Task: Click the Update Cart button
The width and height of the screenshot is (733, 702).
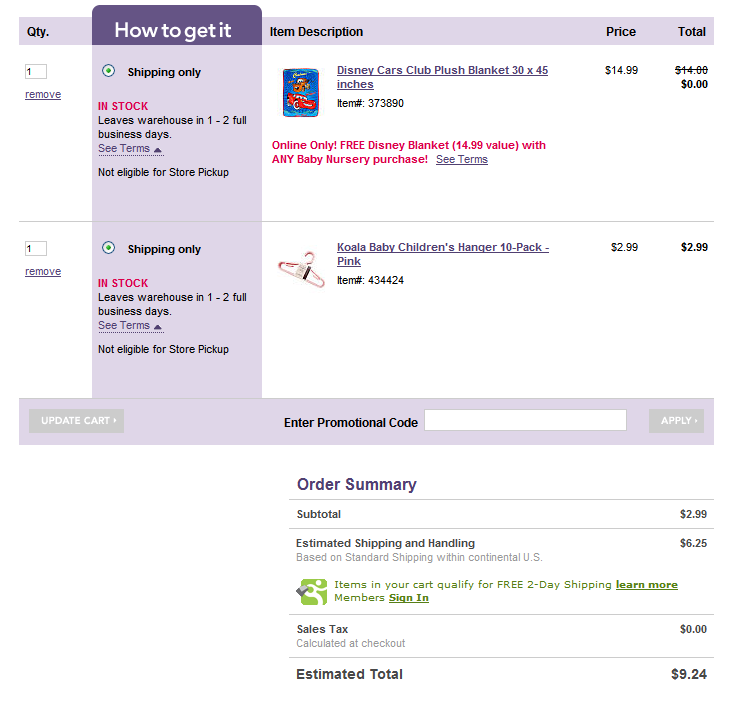Action: [x=76, y=421]
